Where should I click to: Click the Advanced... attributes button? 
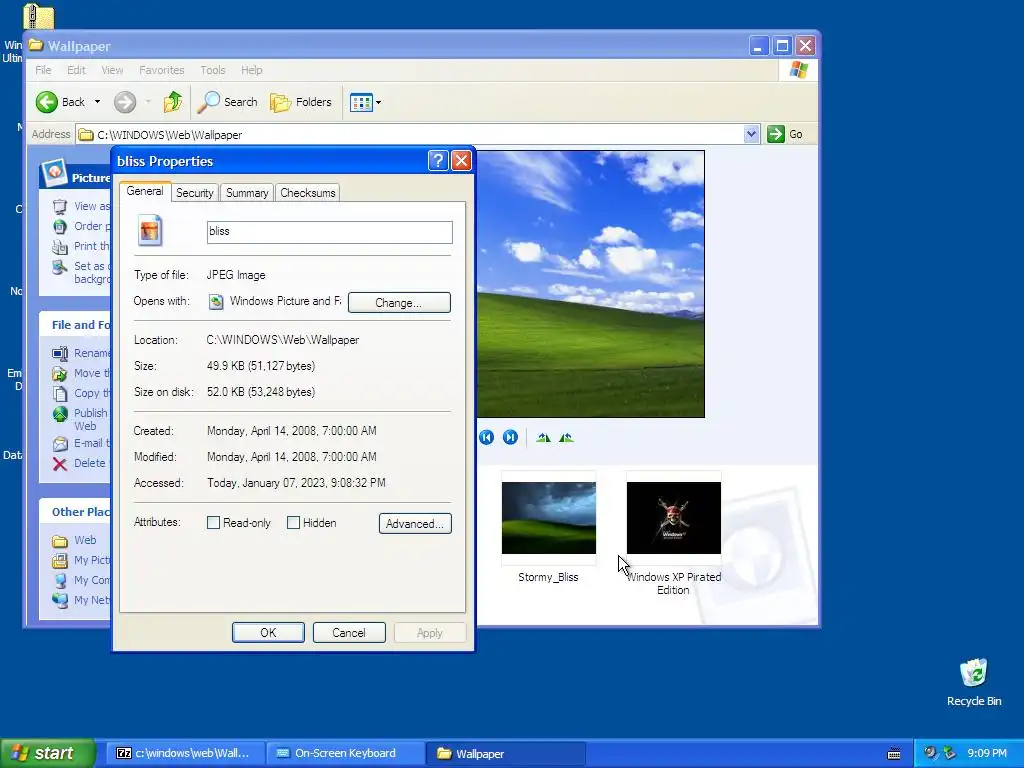tap(415, 523)
